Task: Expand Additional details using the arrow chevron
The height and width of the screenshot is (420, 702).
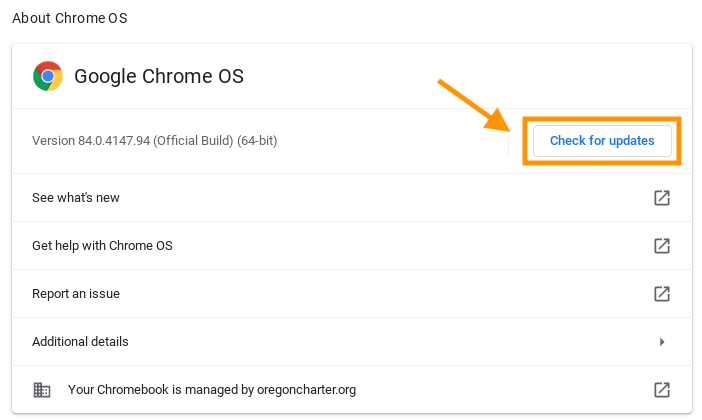Action: click(x=662, y=342)
